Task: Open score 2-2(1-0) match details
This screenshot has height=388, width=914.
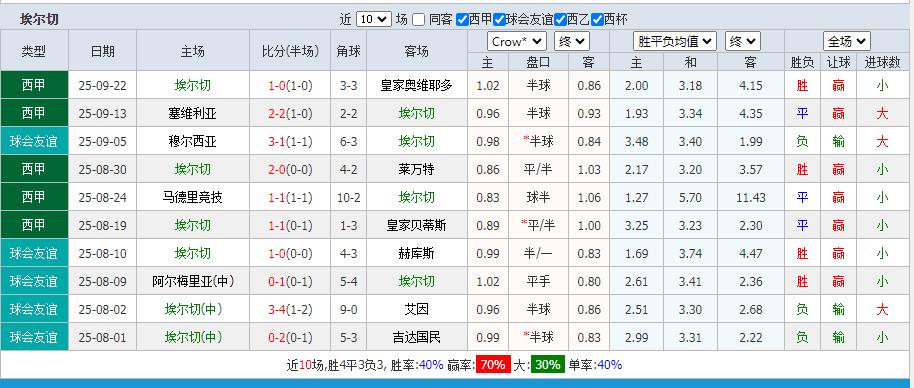Action: 290,114
